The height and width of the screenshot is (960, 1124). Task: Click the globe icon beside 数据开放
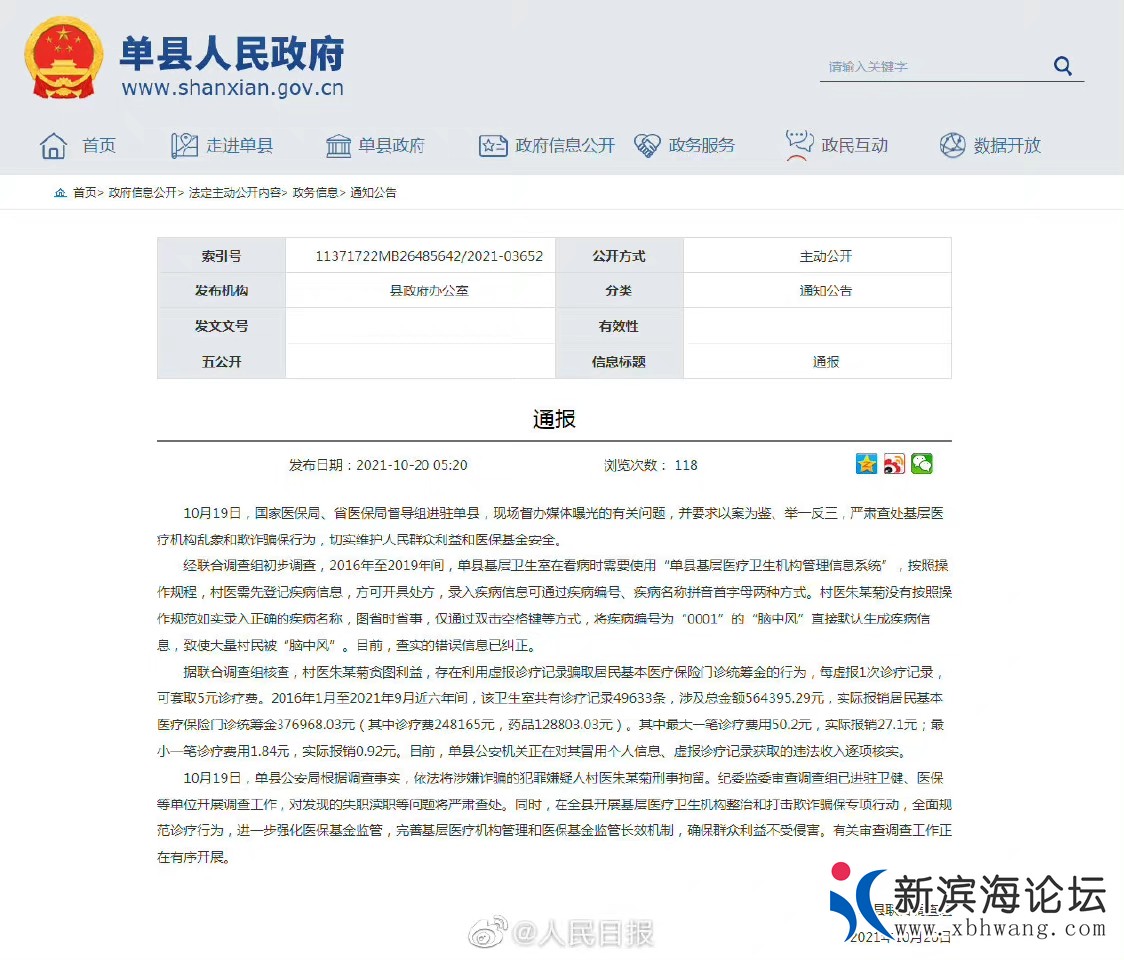pyautogui.click(x=952, y=146)
